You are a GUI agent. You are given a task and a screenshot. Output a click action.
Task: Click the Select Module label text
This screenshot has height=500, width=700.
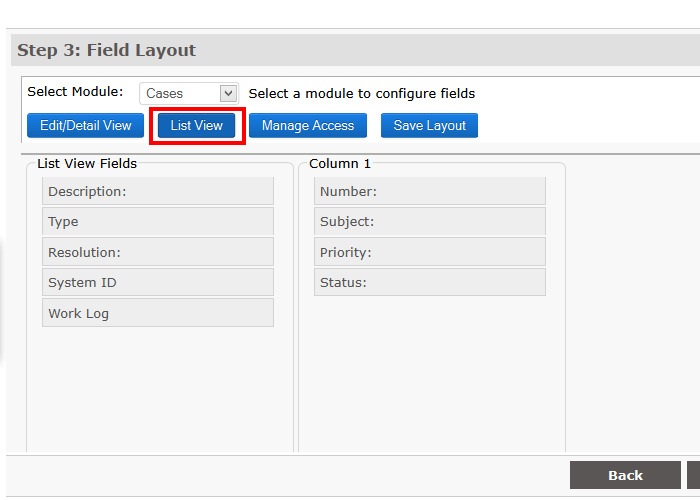click(x=75, y=92)
